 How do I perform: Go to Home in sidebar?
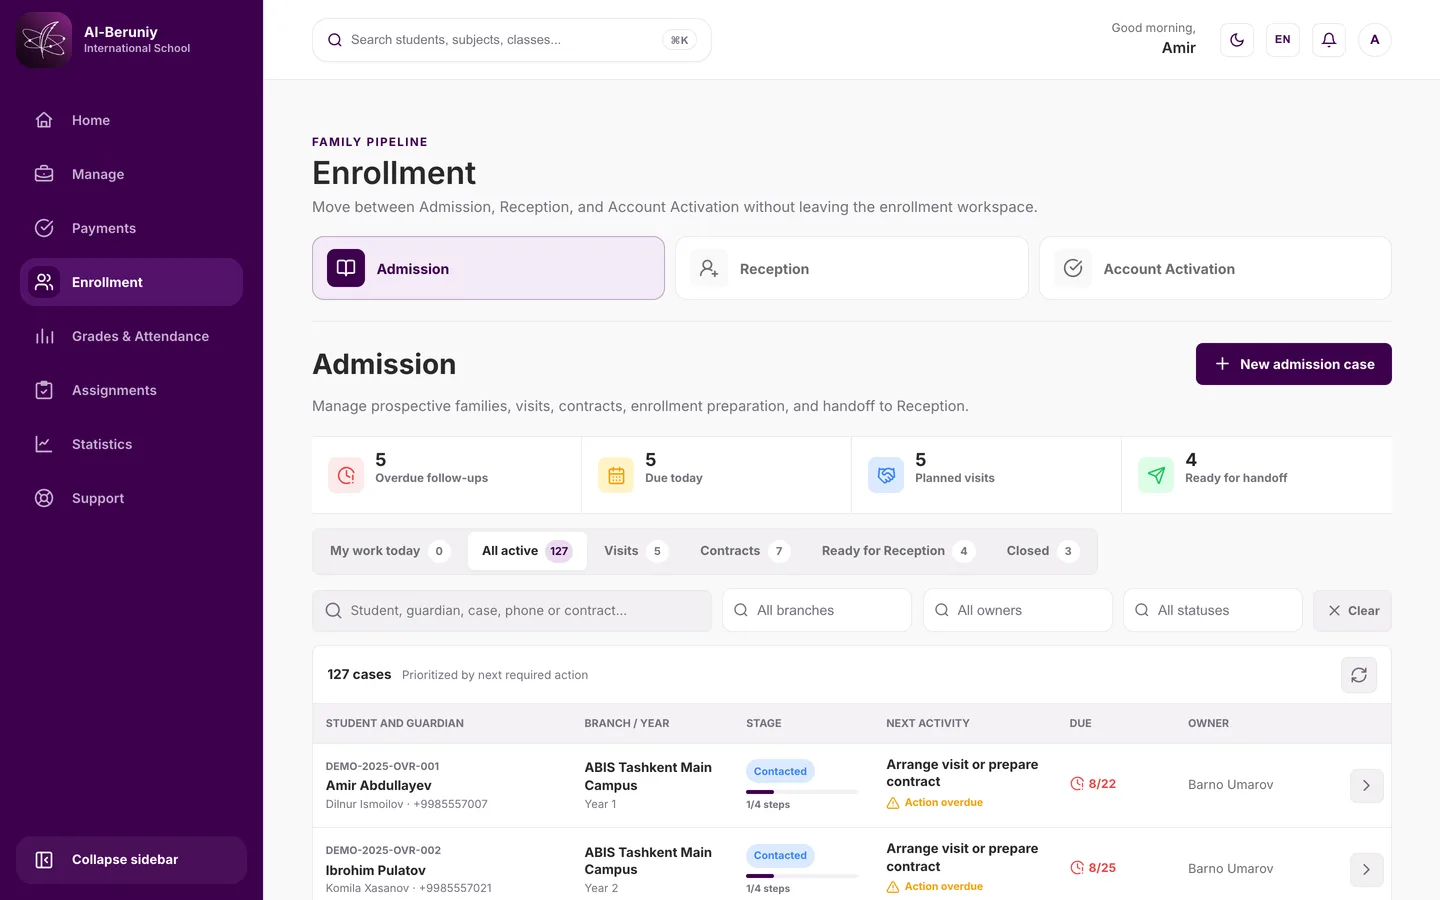click(x=131, y=120)
